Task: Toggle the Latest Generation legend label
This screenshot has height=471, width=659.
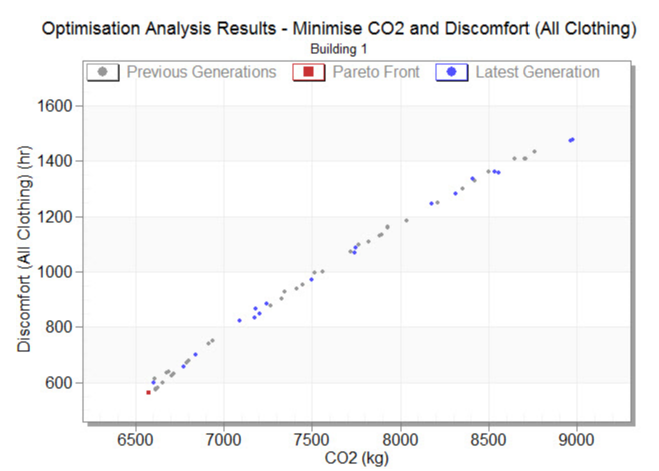Action: (537, 72)
